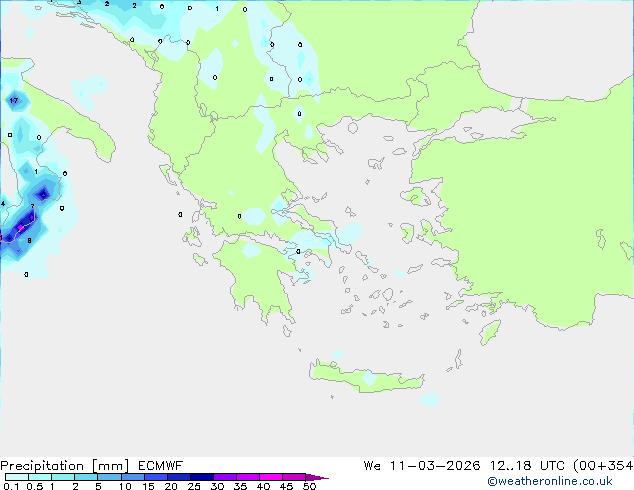Click the legend label '40'
634x490 pixels.
tap(263, 486)
